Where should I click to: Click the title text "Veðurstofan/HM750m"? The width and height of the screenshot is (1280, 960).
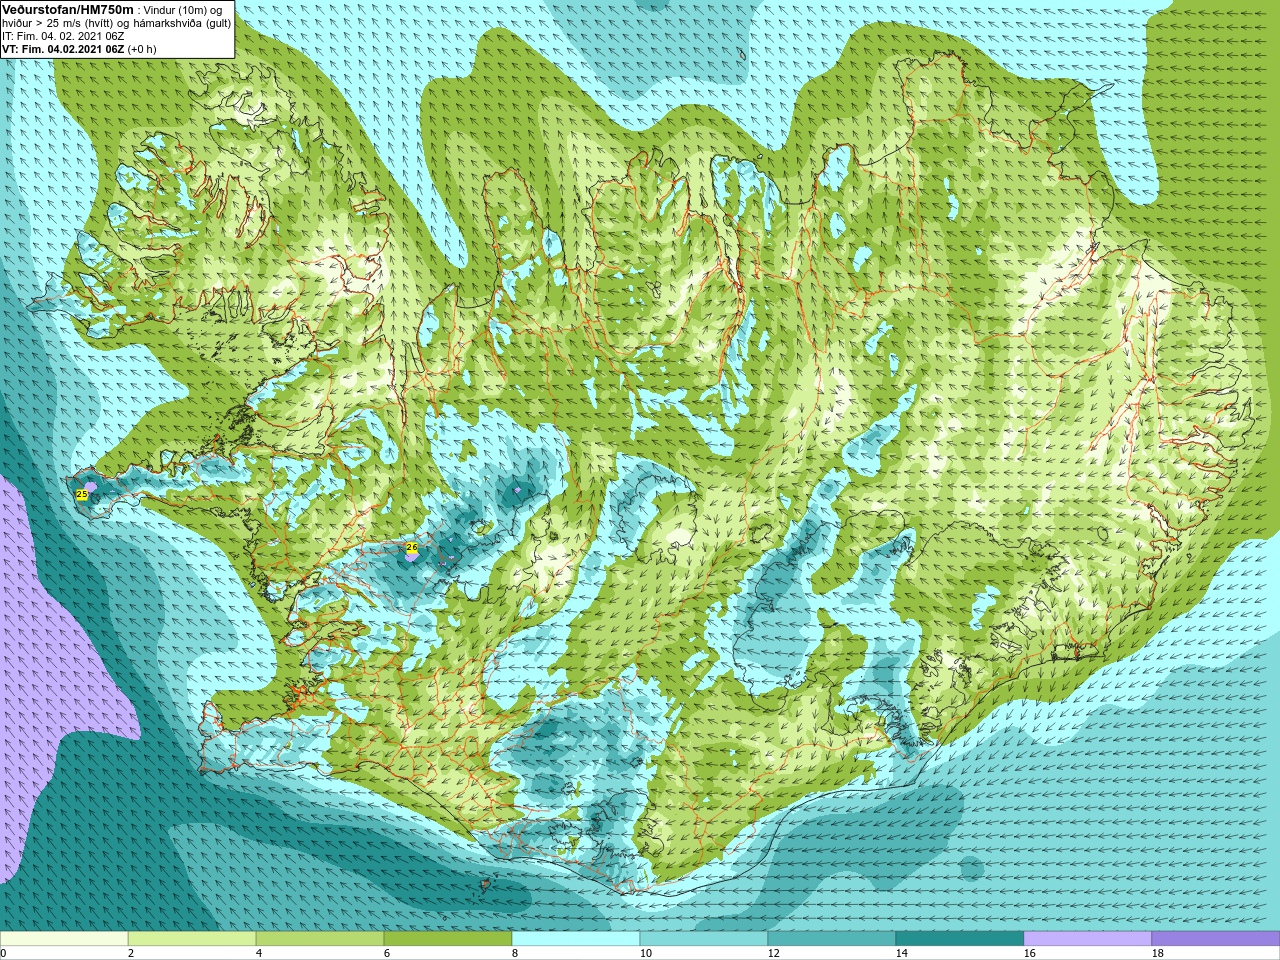tap(67, 9)
